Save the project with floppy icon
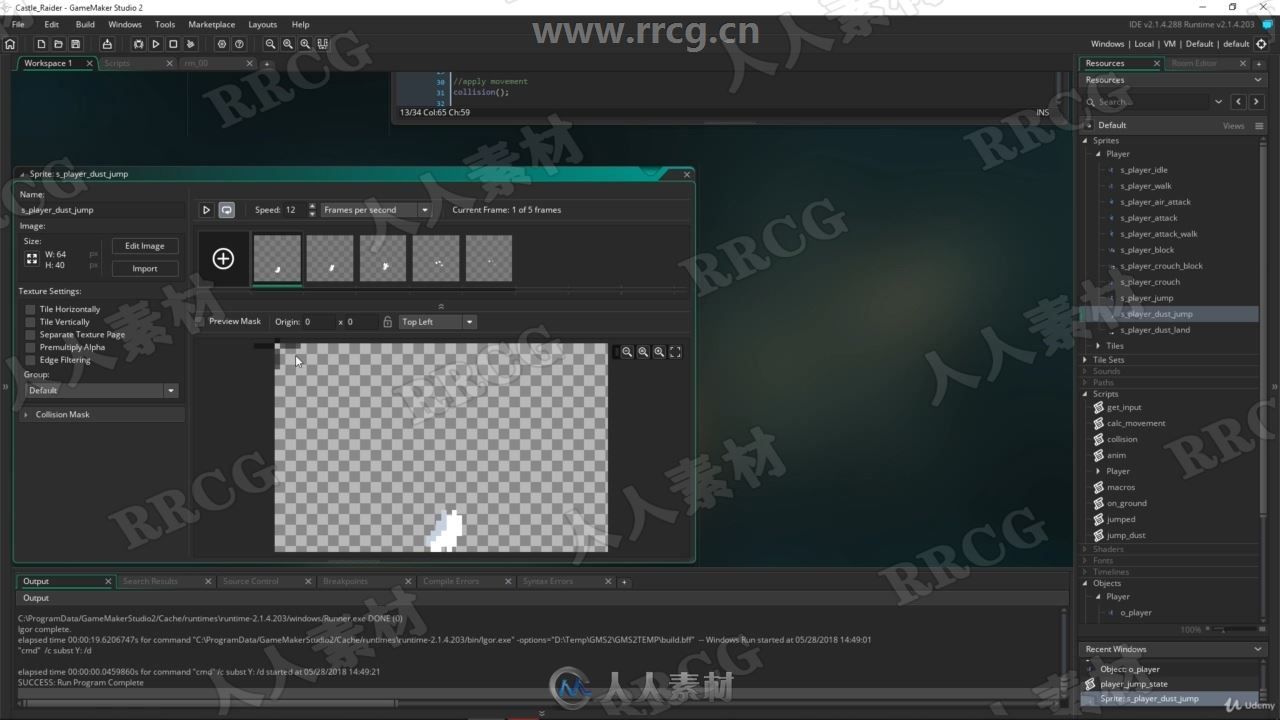Viewport: 1280px width, 720px height. 75,44
